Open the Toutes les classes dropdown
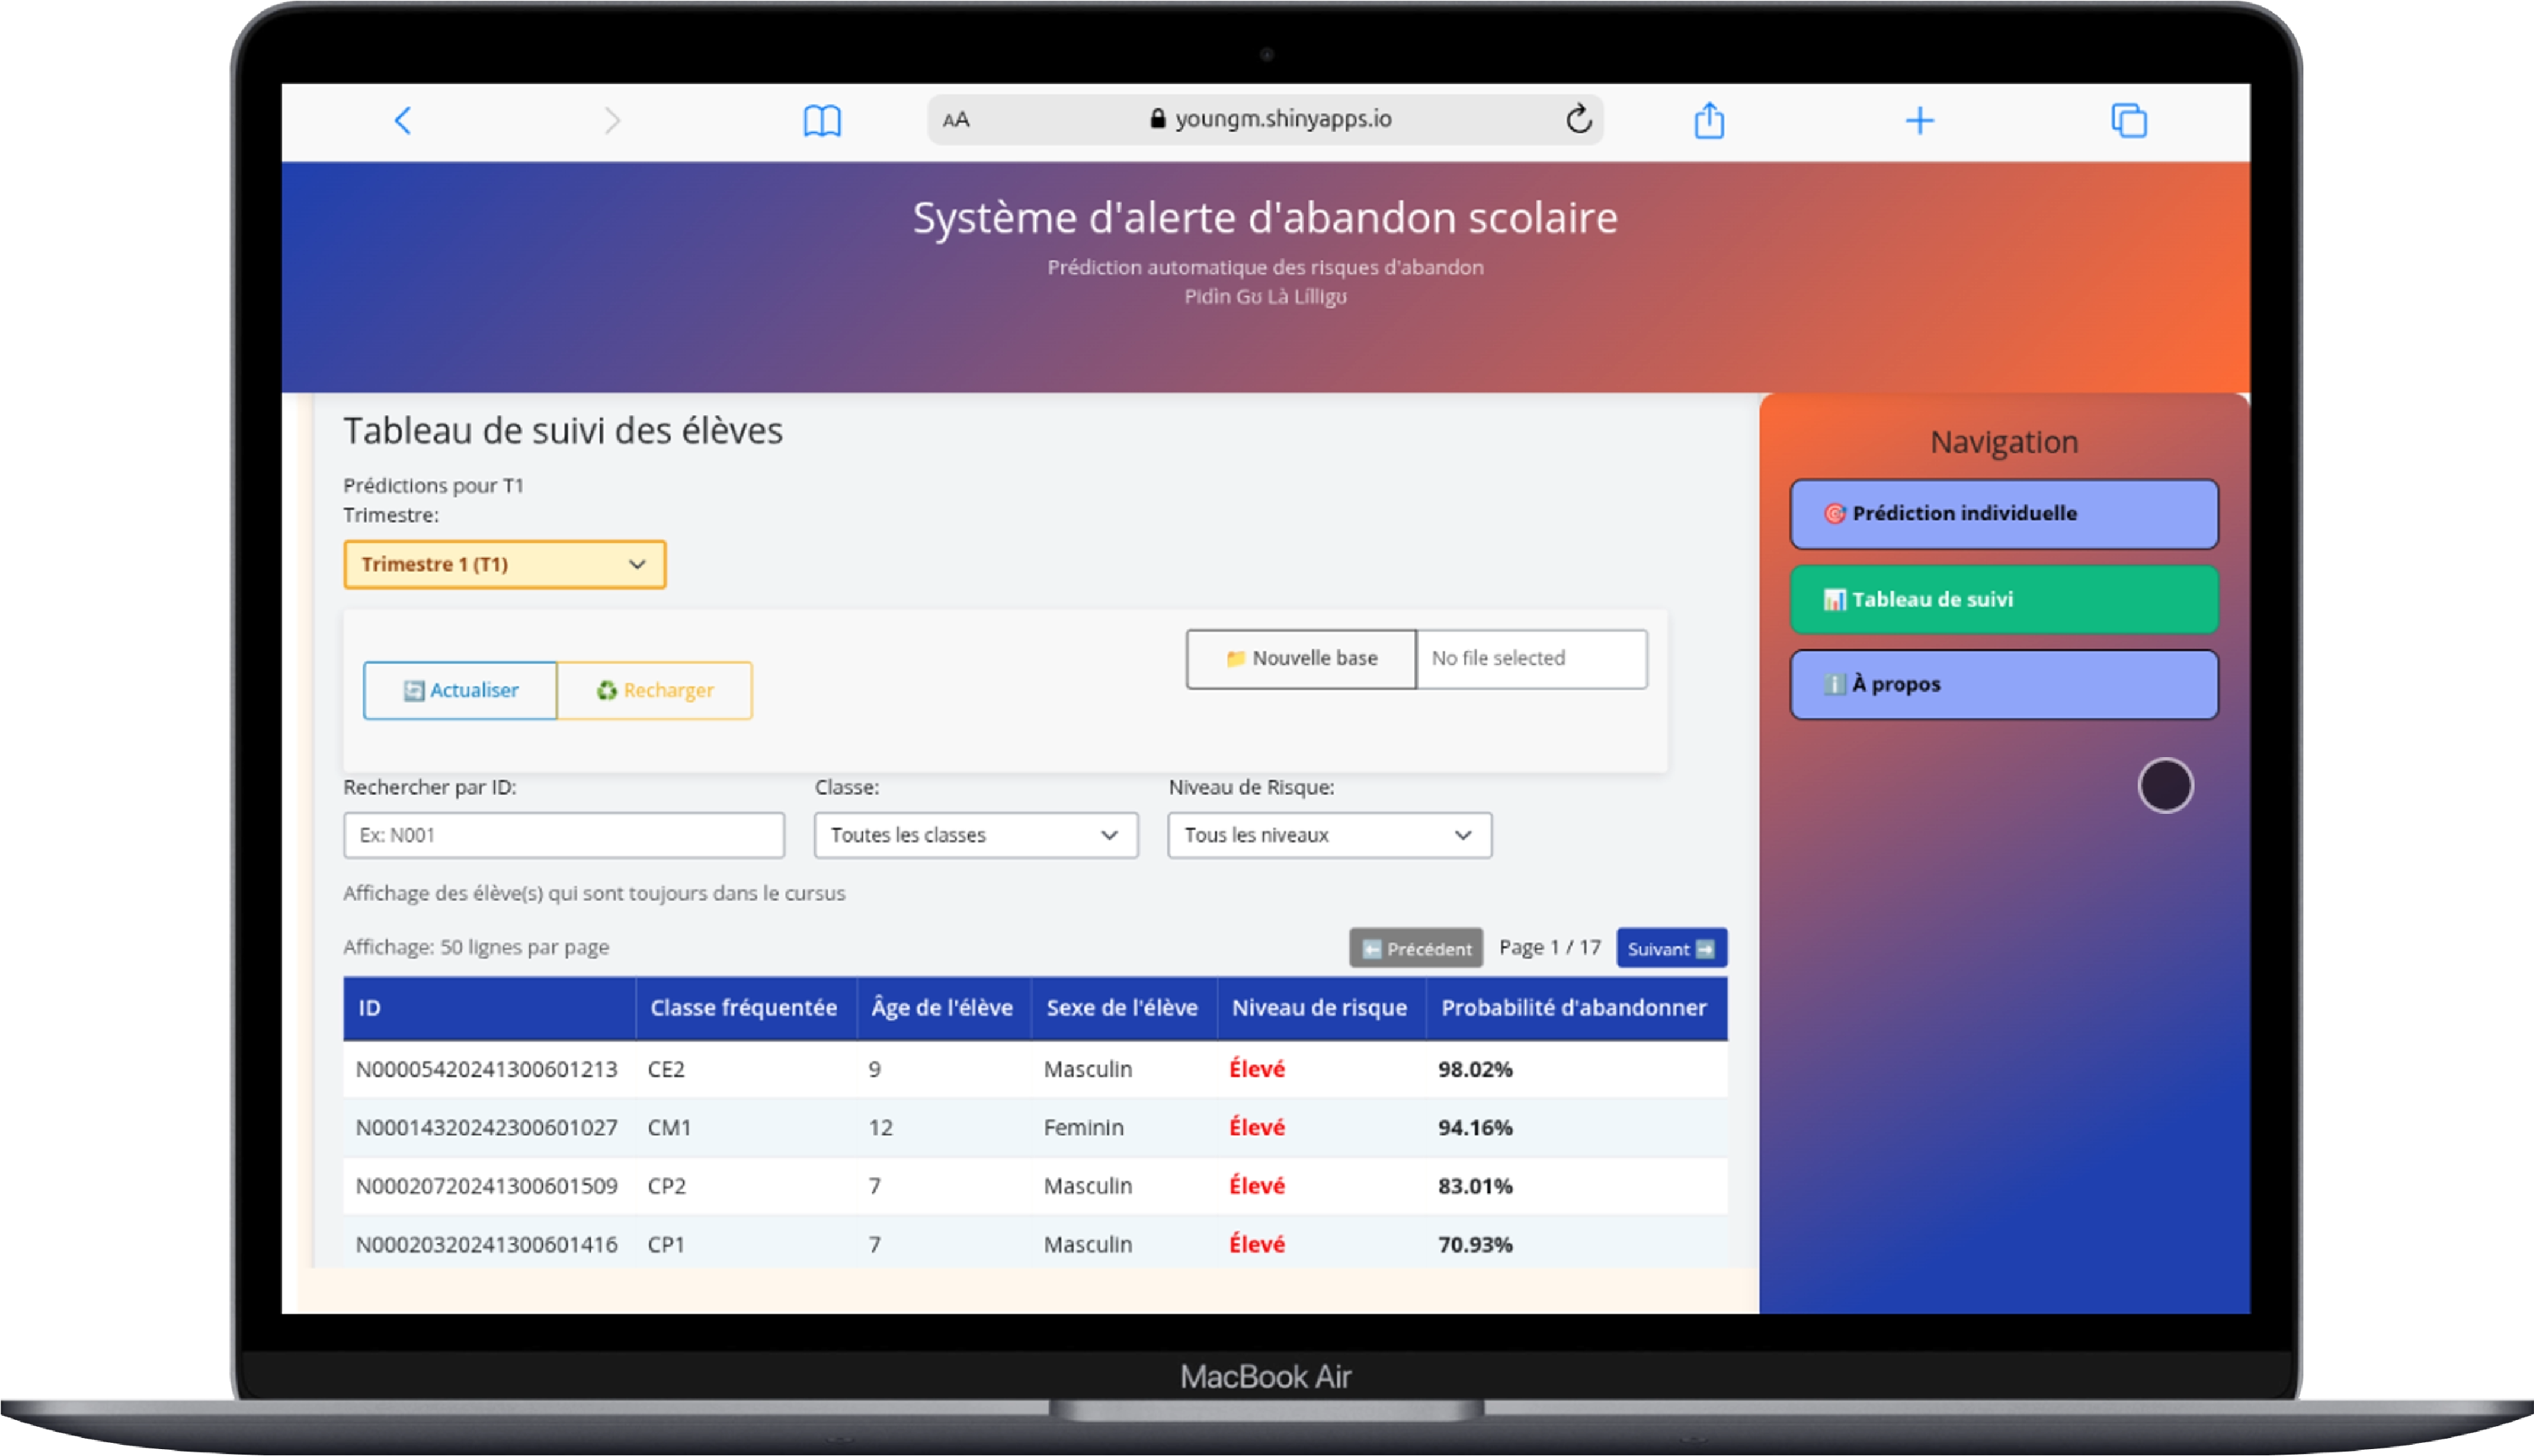2534x1456 pixels. 975,835
